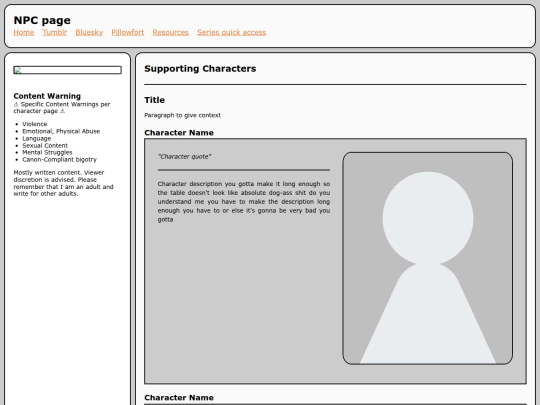This screenshot has height=405, width=540.
Task: Open the Resources link
Action: [170, 32]
